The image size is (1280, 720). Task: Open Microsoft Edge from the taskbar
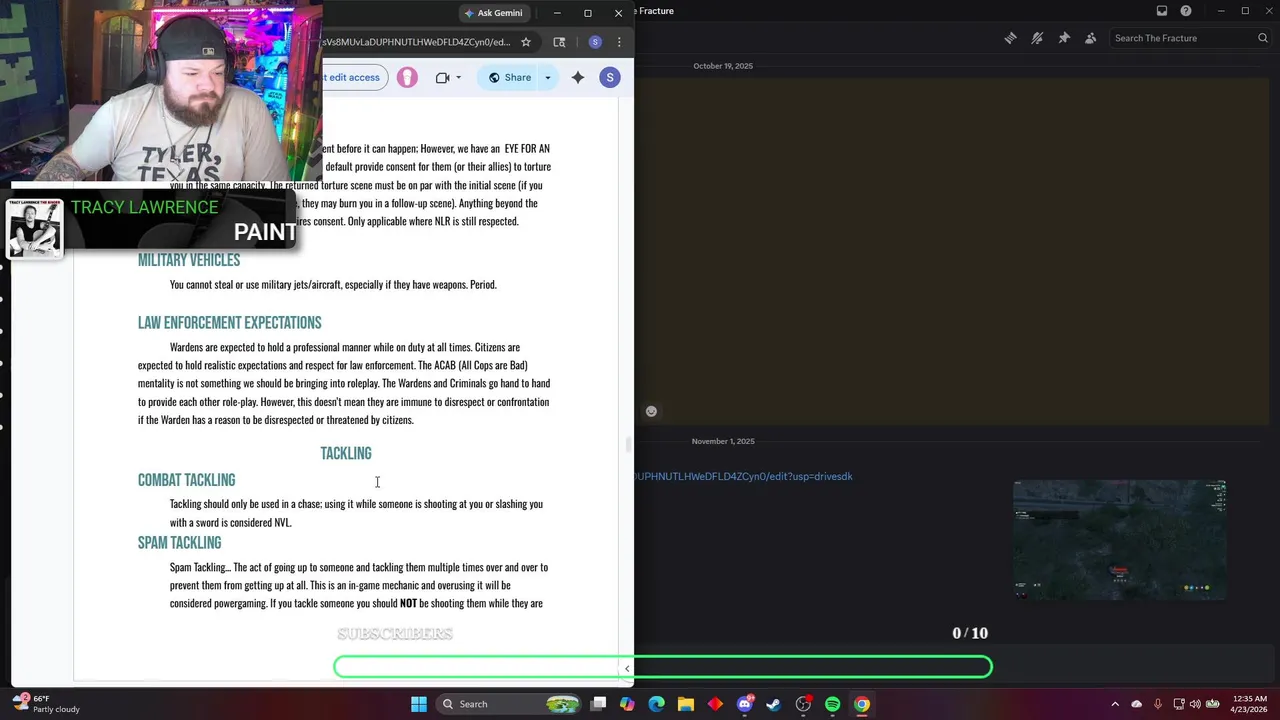coord(656,704)
